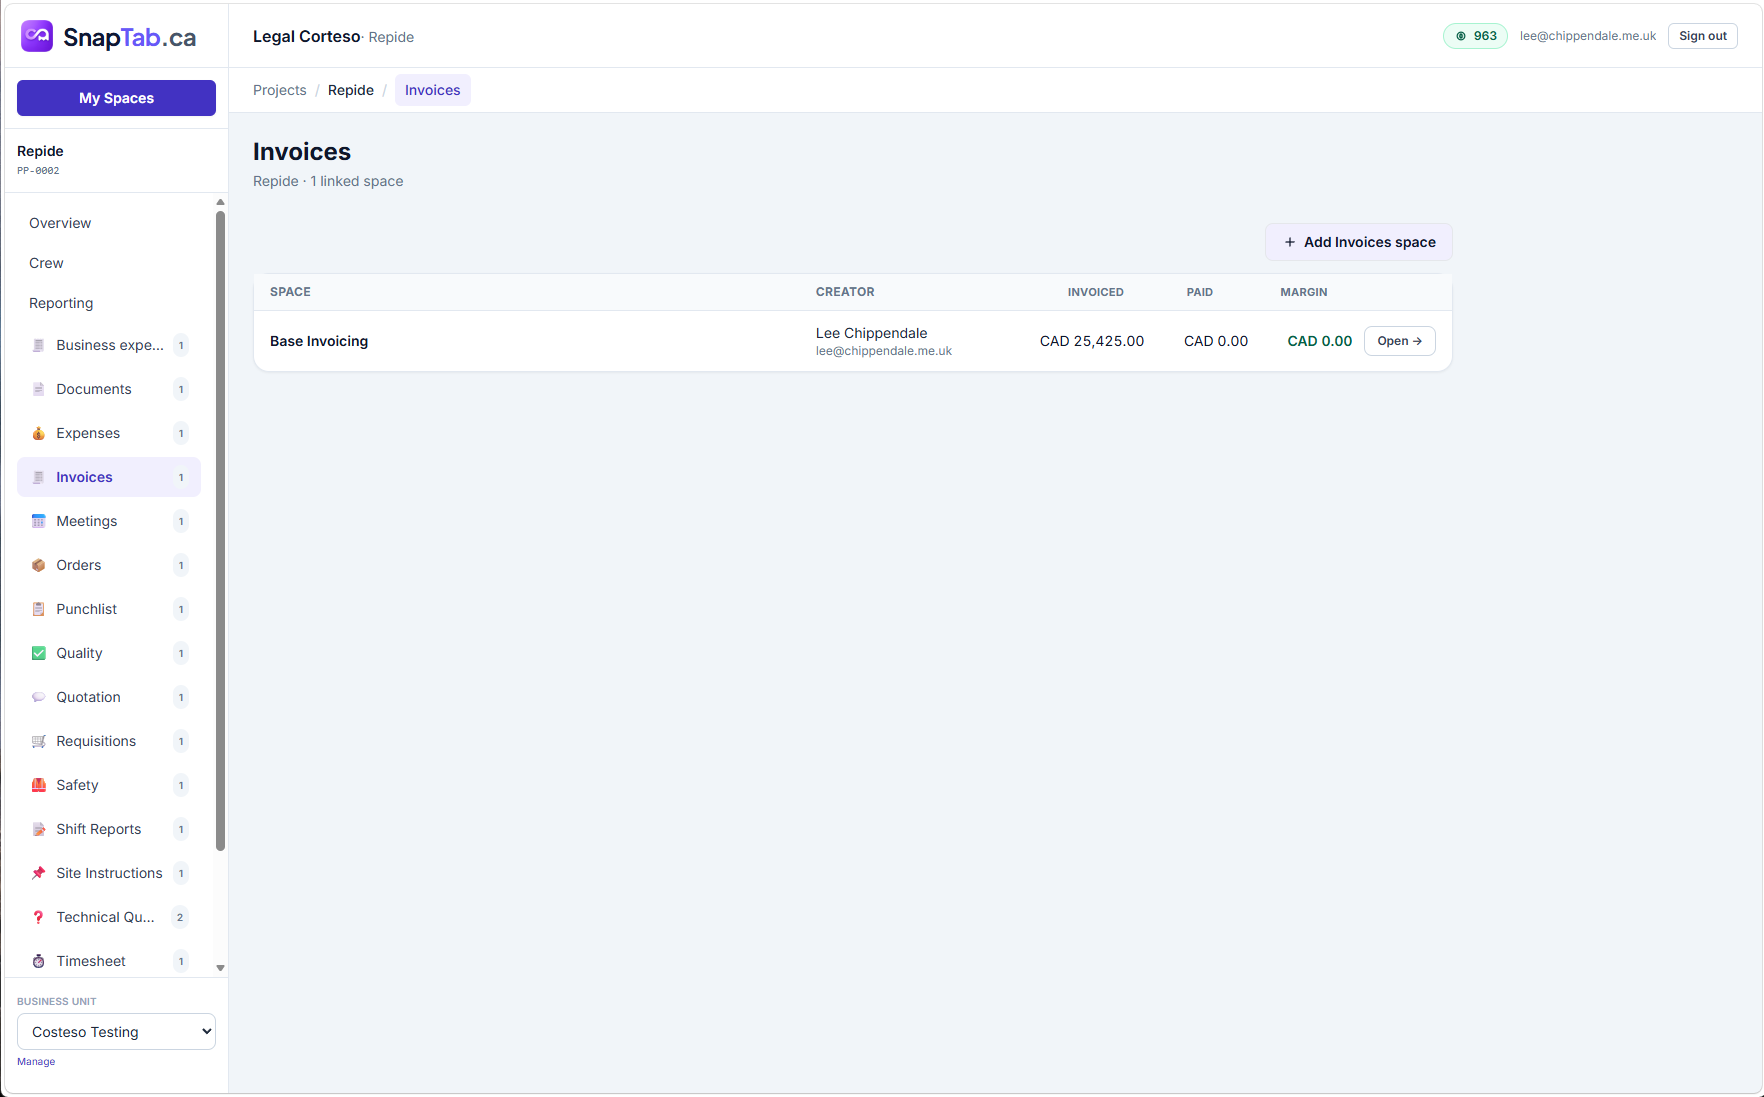Click the Timesheet stopwatch icon
The height and width of the screenshot is (1097, 1764).
38,961
